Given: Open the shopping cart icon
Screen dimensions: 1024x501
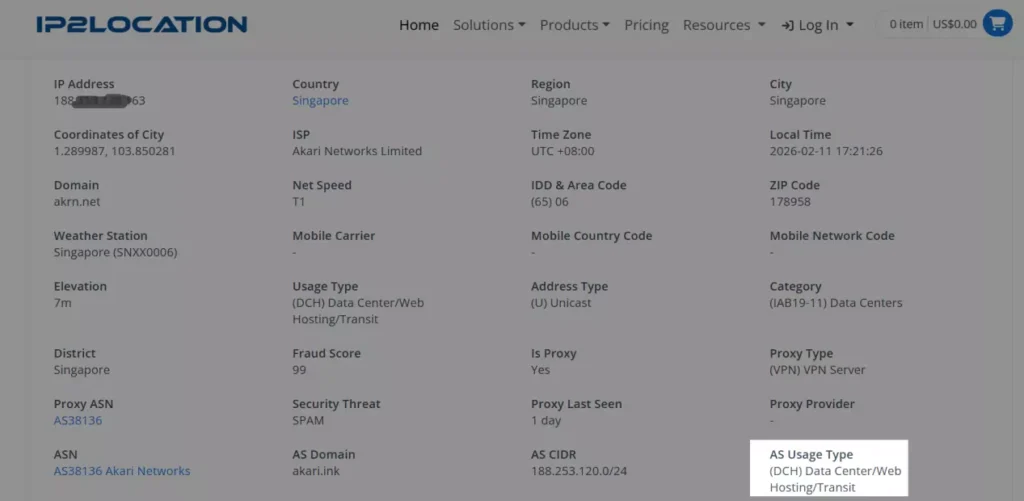Looking at the screenshot, I should 997,24.
